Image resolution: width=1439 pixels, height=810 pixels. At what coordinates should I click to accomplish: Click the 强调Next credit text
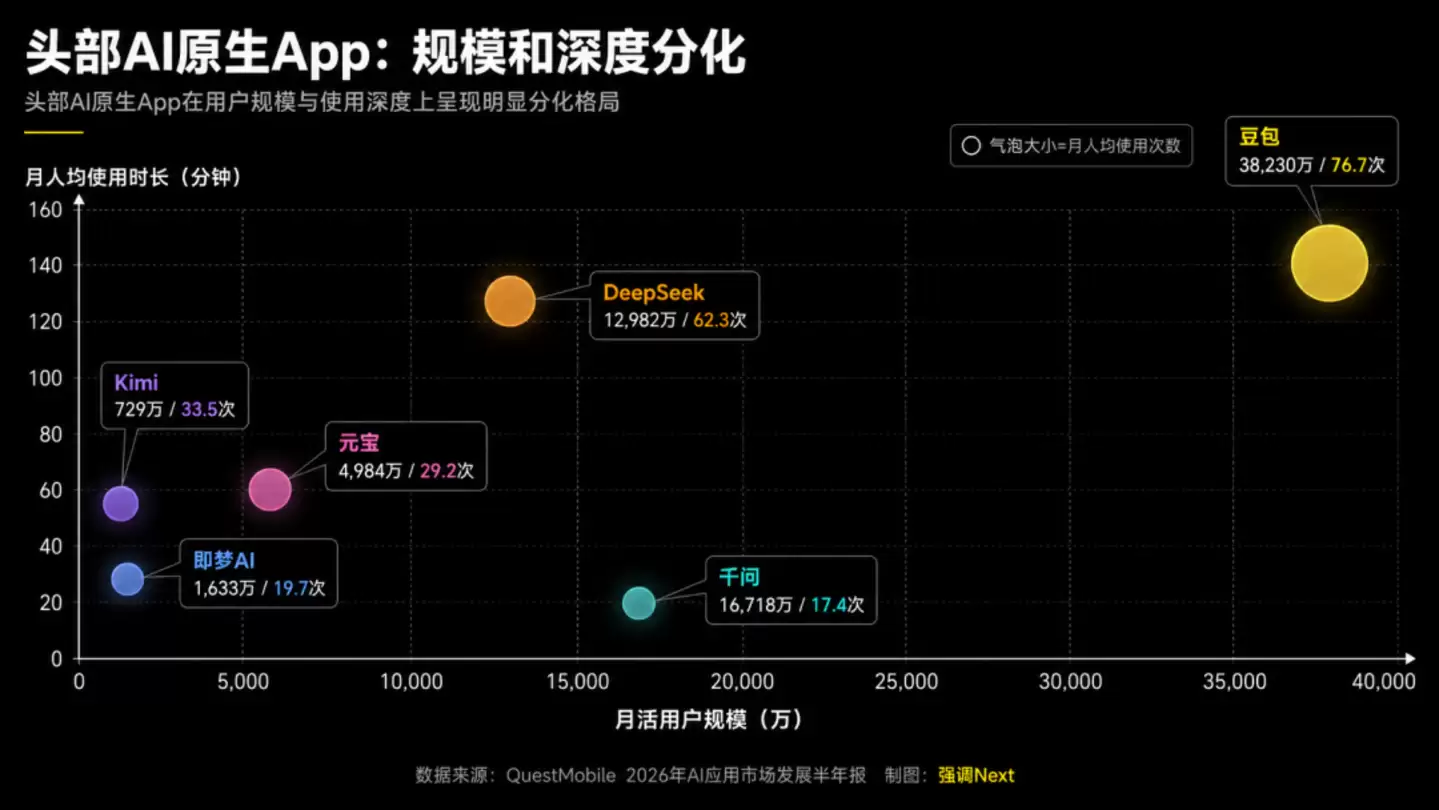pos(976,775)
